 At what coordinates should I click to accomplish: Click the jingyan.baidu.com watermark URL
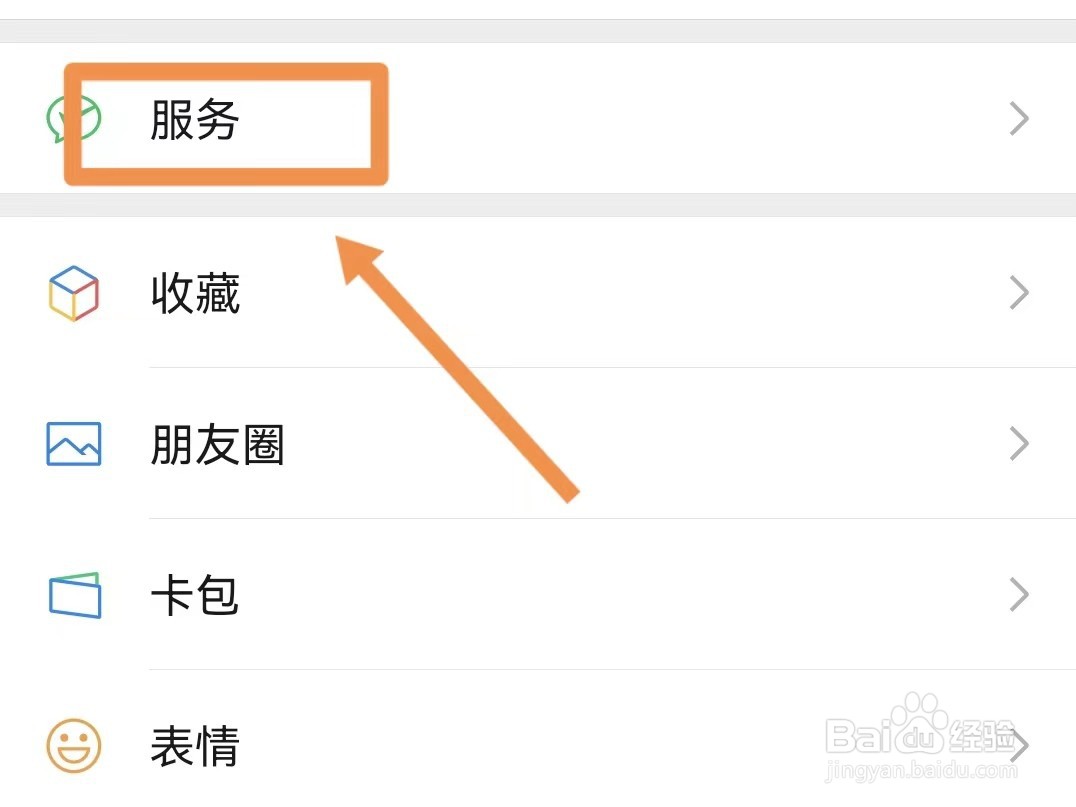920,773
